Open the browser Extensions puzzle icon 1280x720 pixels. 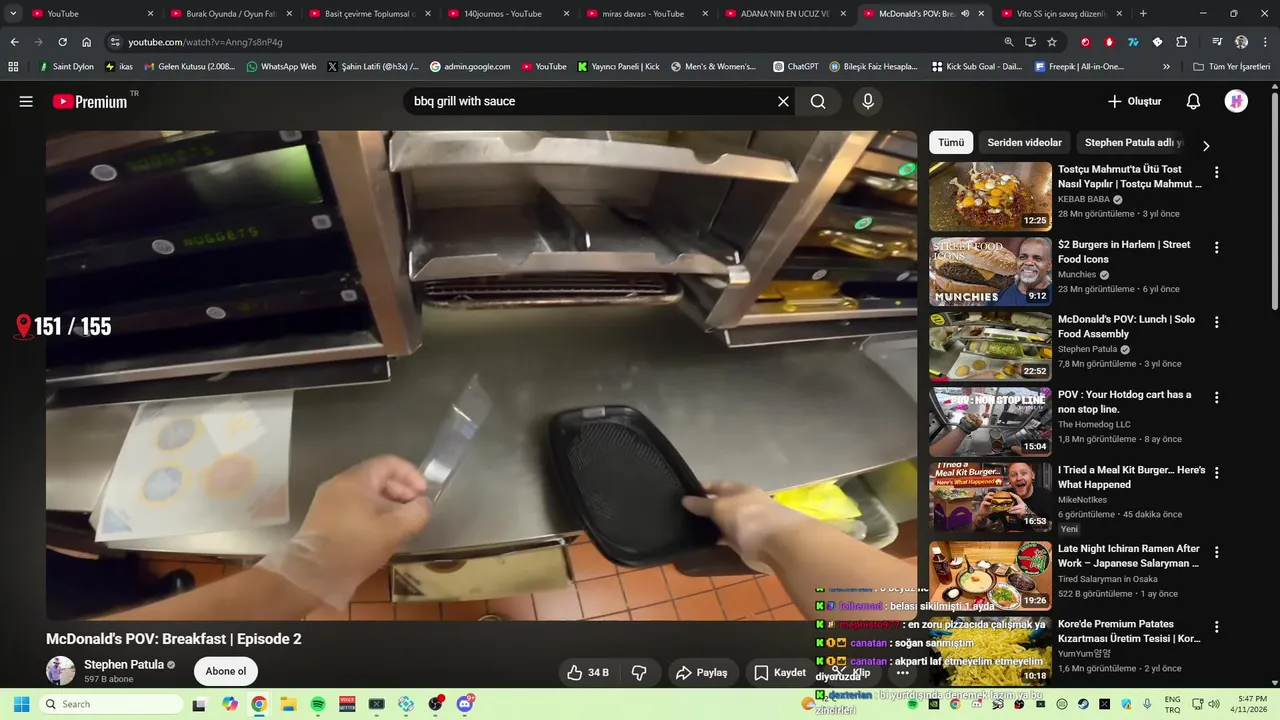point(1181,42)
